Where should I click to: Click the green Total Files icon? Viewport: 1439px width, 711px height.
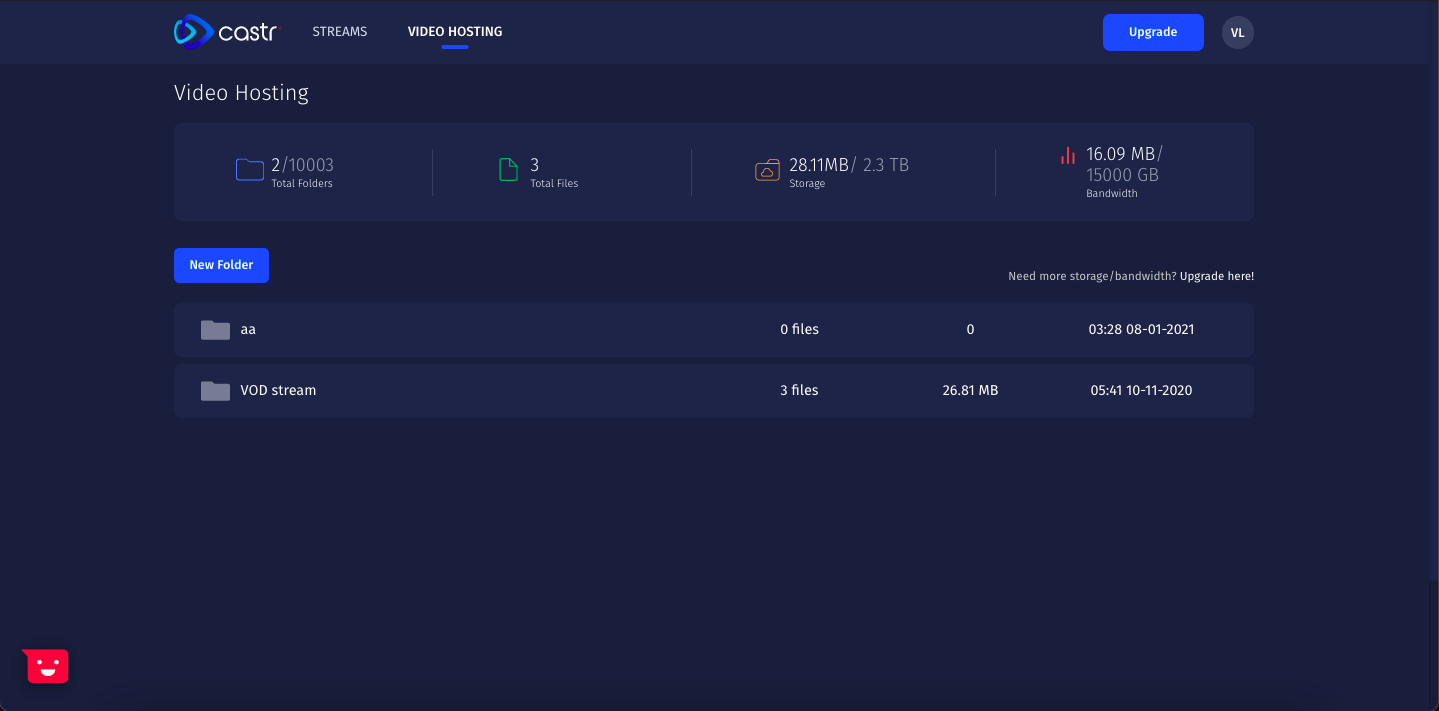tap(508, 170)
